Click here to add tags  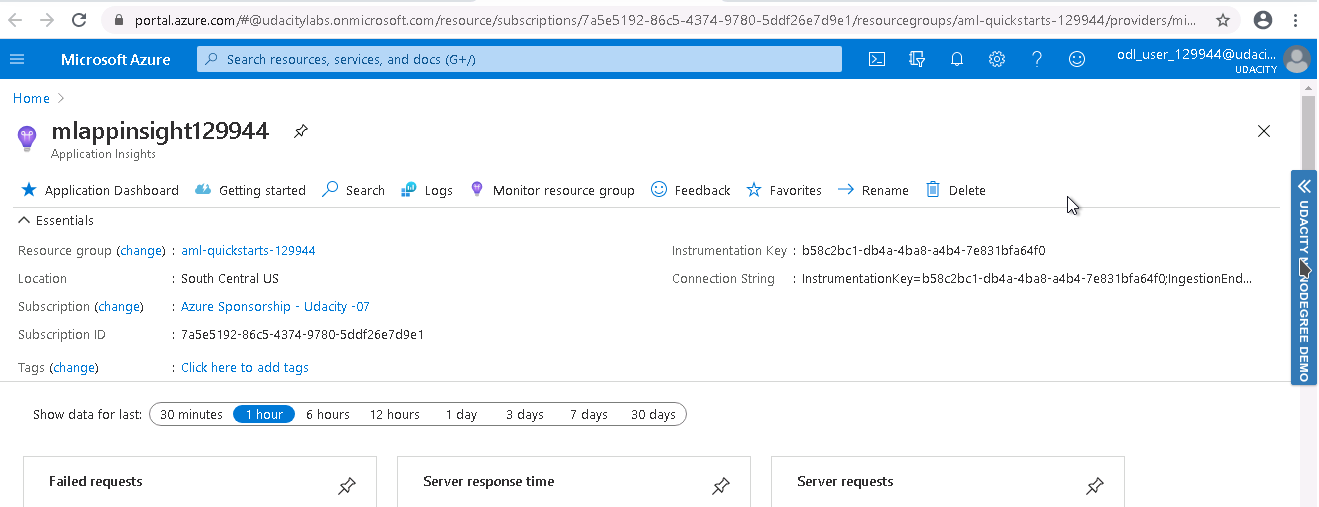click(245, 368)
